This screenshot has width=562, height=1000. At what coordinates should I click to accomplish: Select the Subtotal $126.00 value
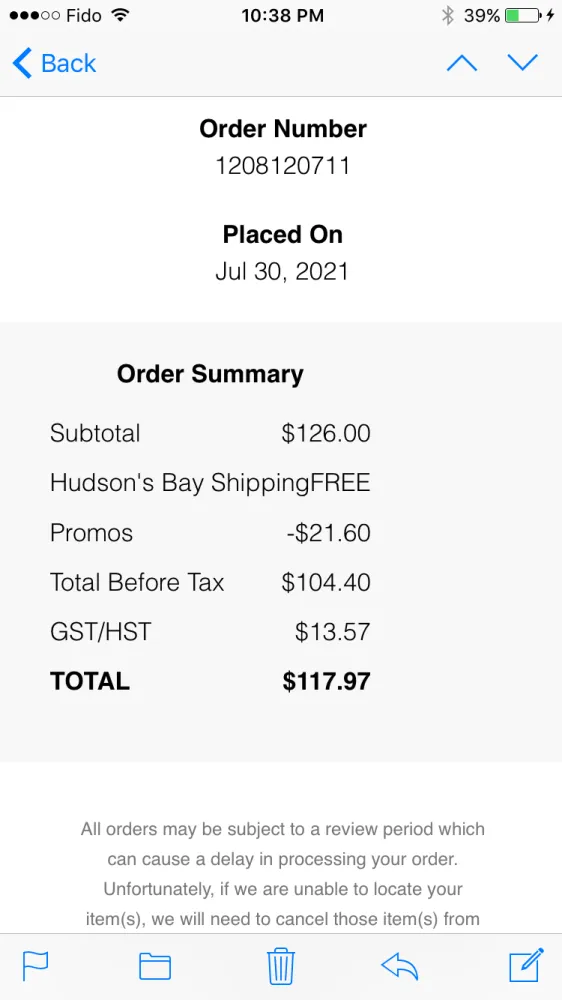point(326,434)
